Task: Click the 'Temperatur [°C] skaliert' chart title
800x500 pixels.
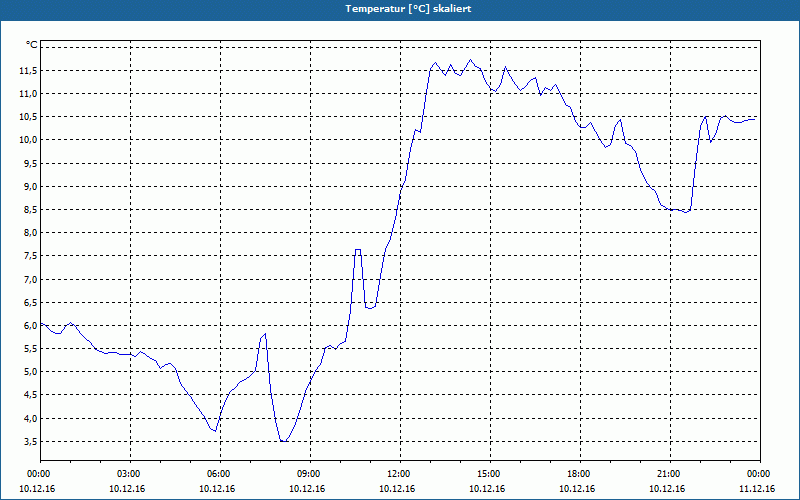Action: [408, 9]
